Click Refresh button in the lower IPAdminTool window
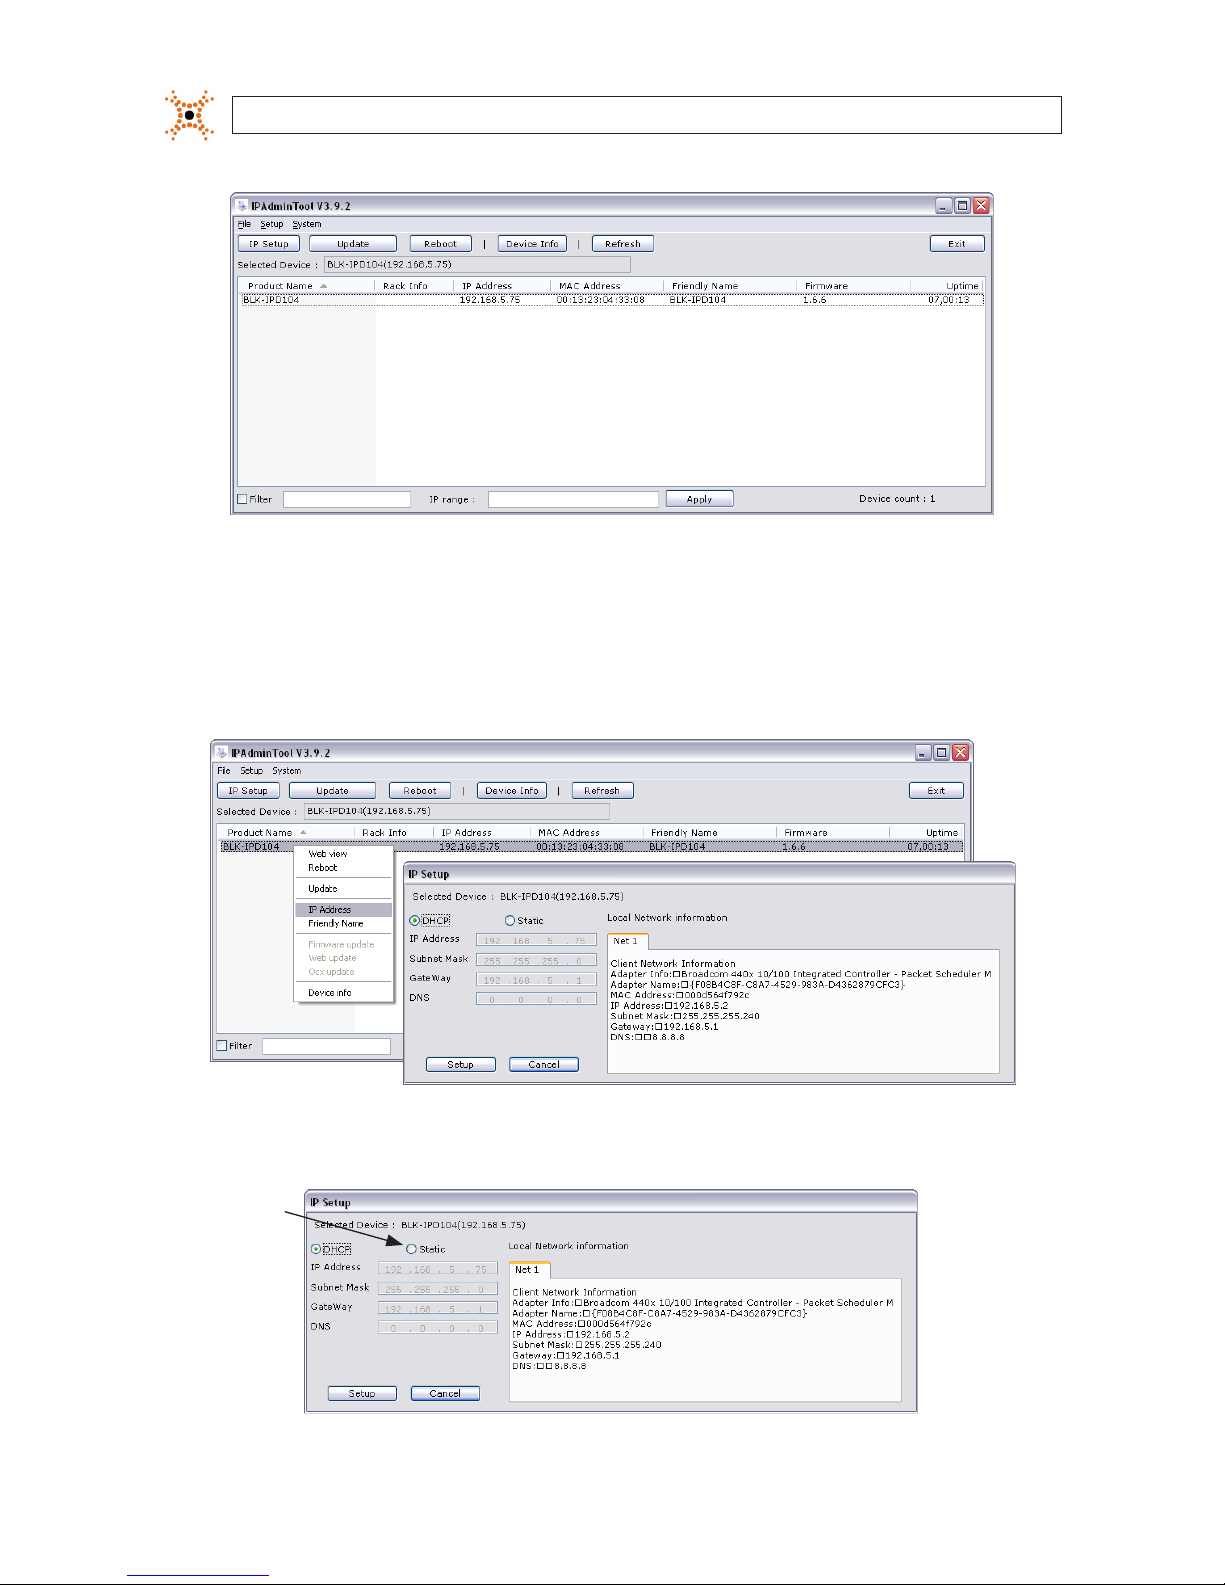This screenshot has height=1585, width=1225. (602, 791)
